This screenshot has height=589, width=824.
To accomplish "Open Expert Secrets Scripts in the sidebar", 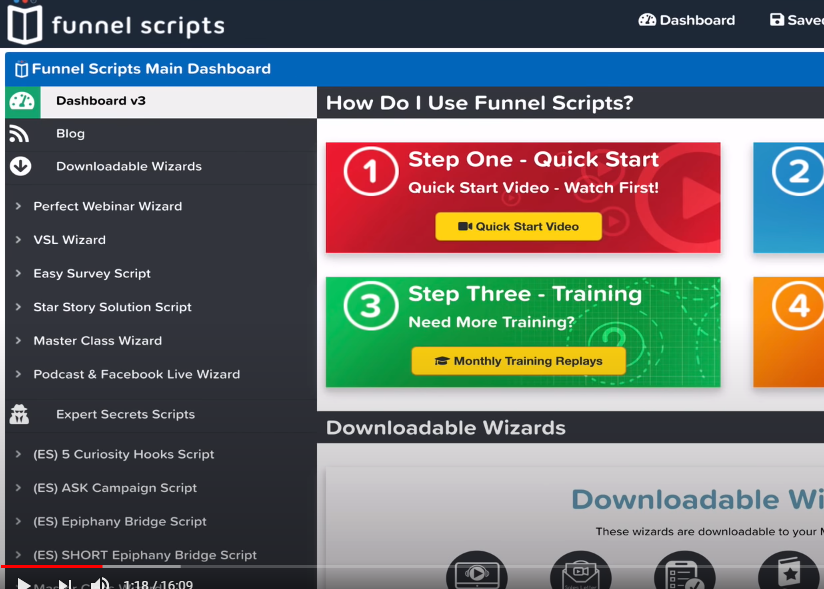I will point(126,415).
